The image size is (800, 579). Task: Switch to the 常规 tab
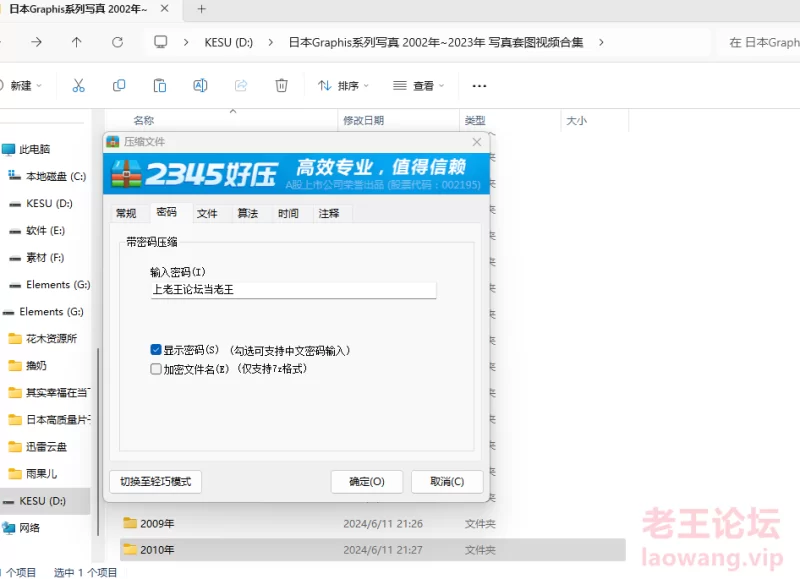[126, 213]
